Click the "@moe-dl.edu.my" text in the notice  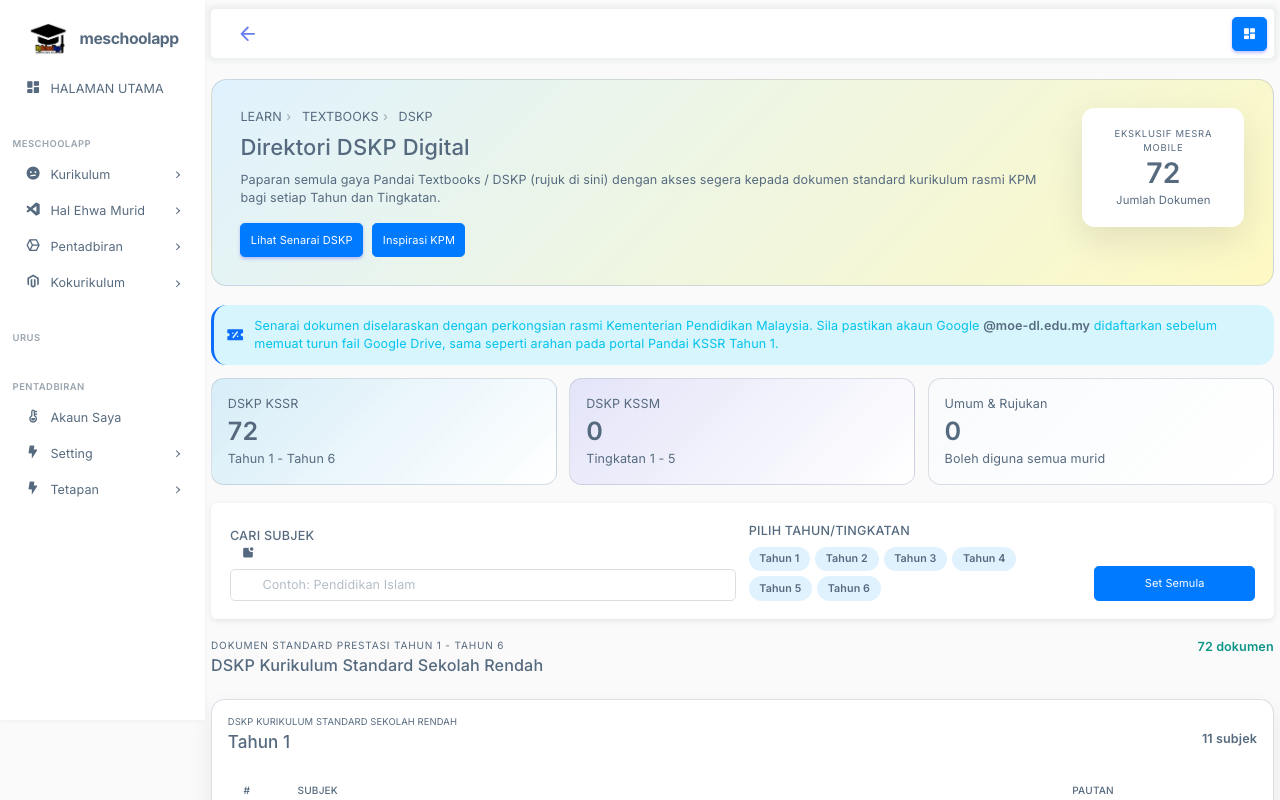tap(1036, 326)
